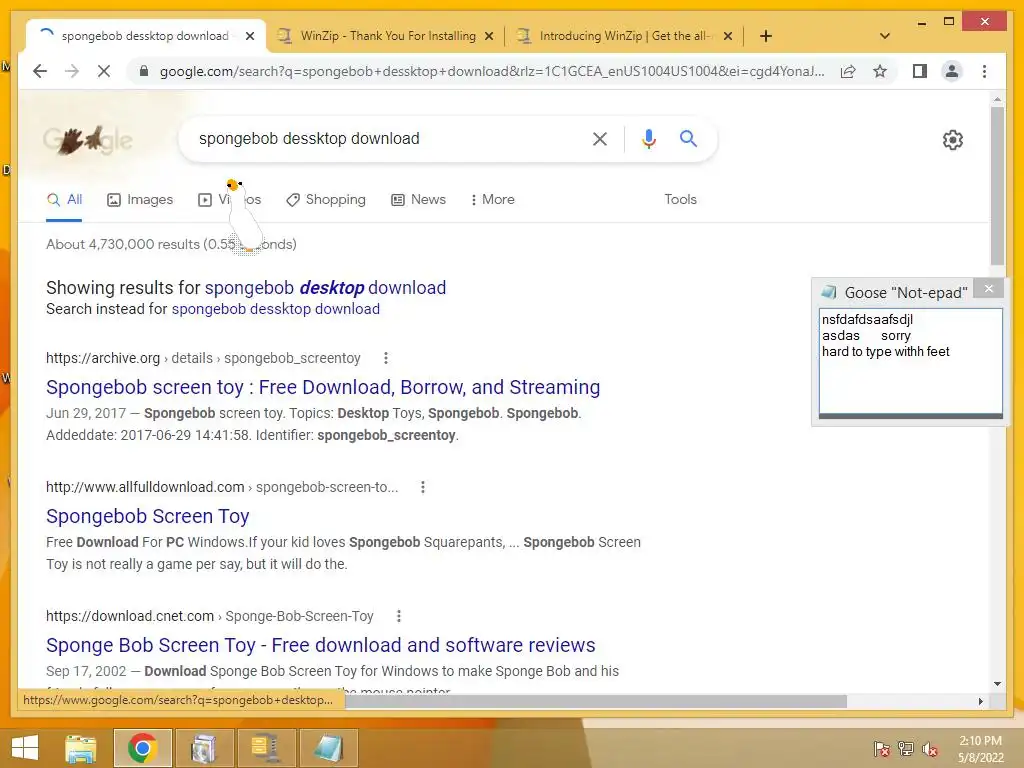Open Spongebob Screen Toy allfulldownload result

point(148,517)
